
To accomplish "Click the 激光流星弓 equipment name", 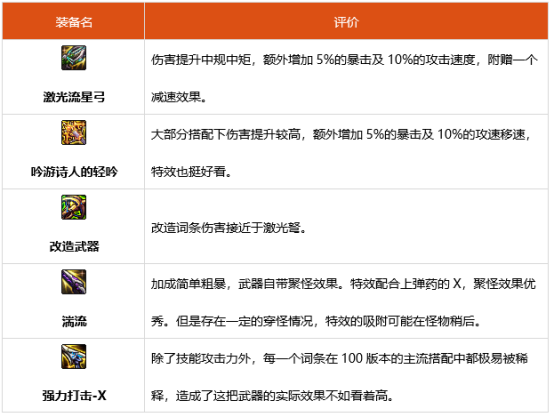I will 74,97.
